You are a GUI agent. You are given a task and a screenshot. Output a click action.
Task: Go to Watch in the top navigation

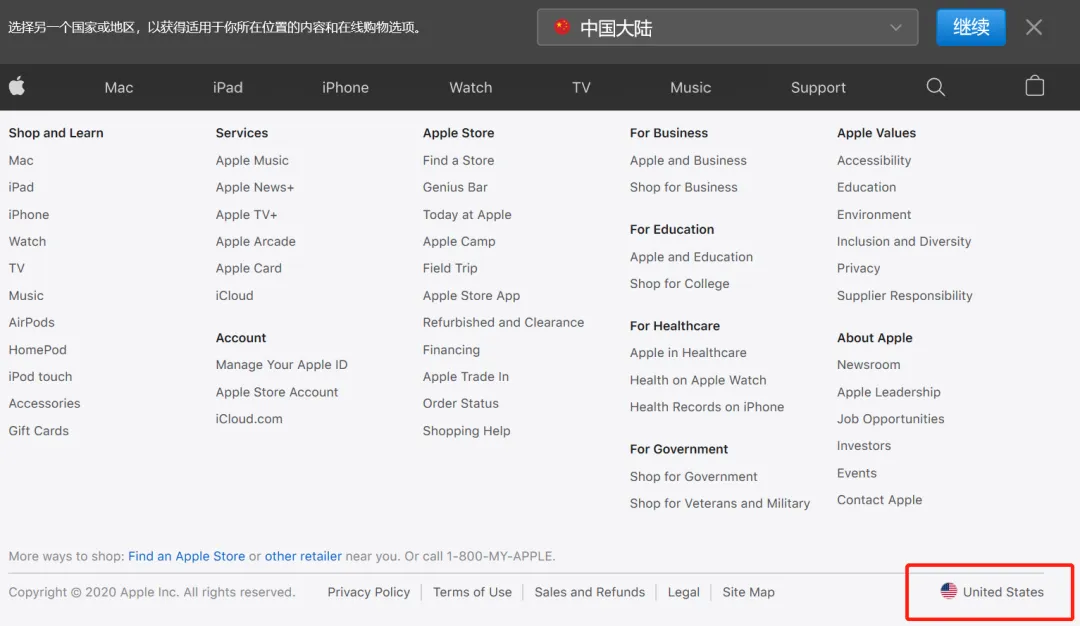(470, 87)
